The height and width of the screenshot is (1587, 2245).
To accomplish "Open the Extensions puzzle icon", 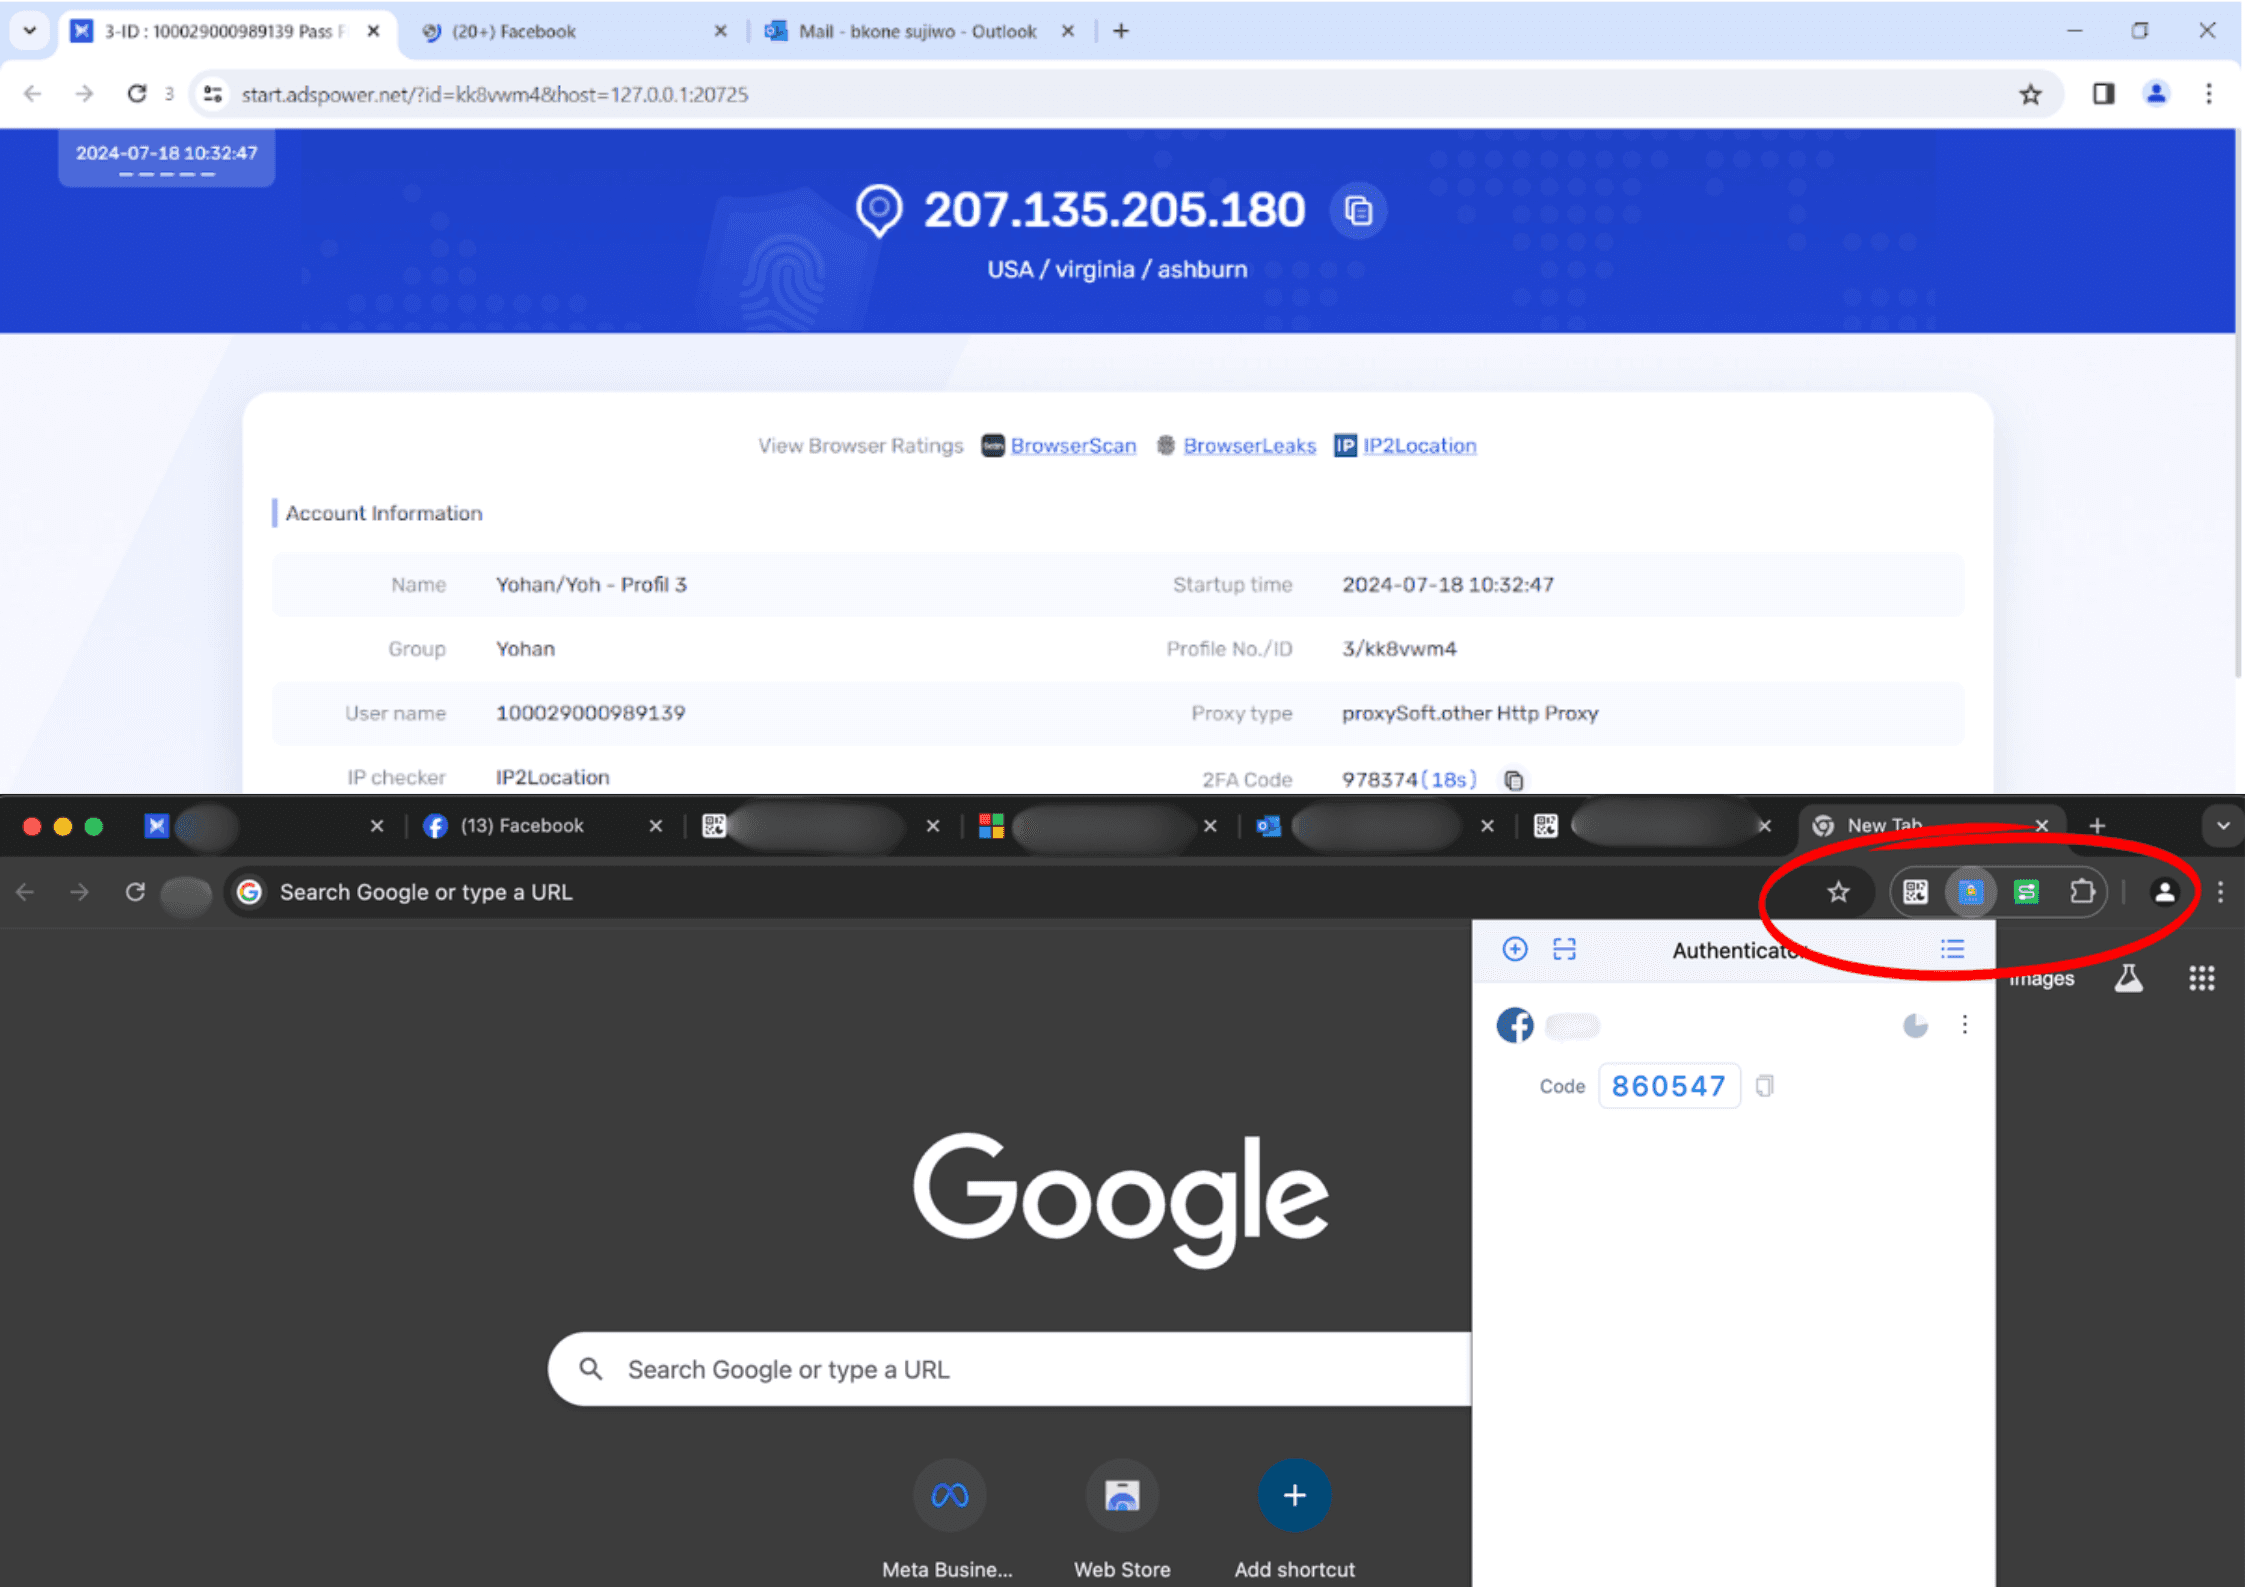I will pos(2082,892).
